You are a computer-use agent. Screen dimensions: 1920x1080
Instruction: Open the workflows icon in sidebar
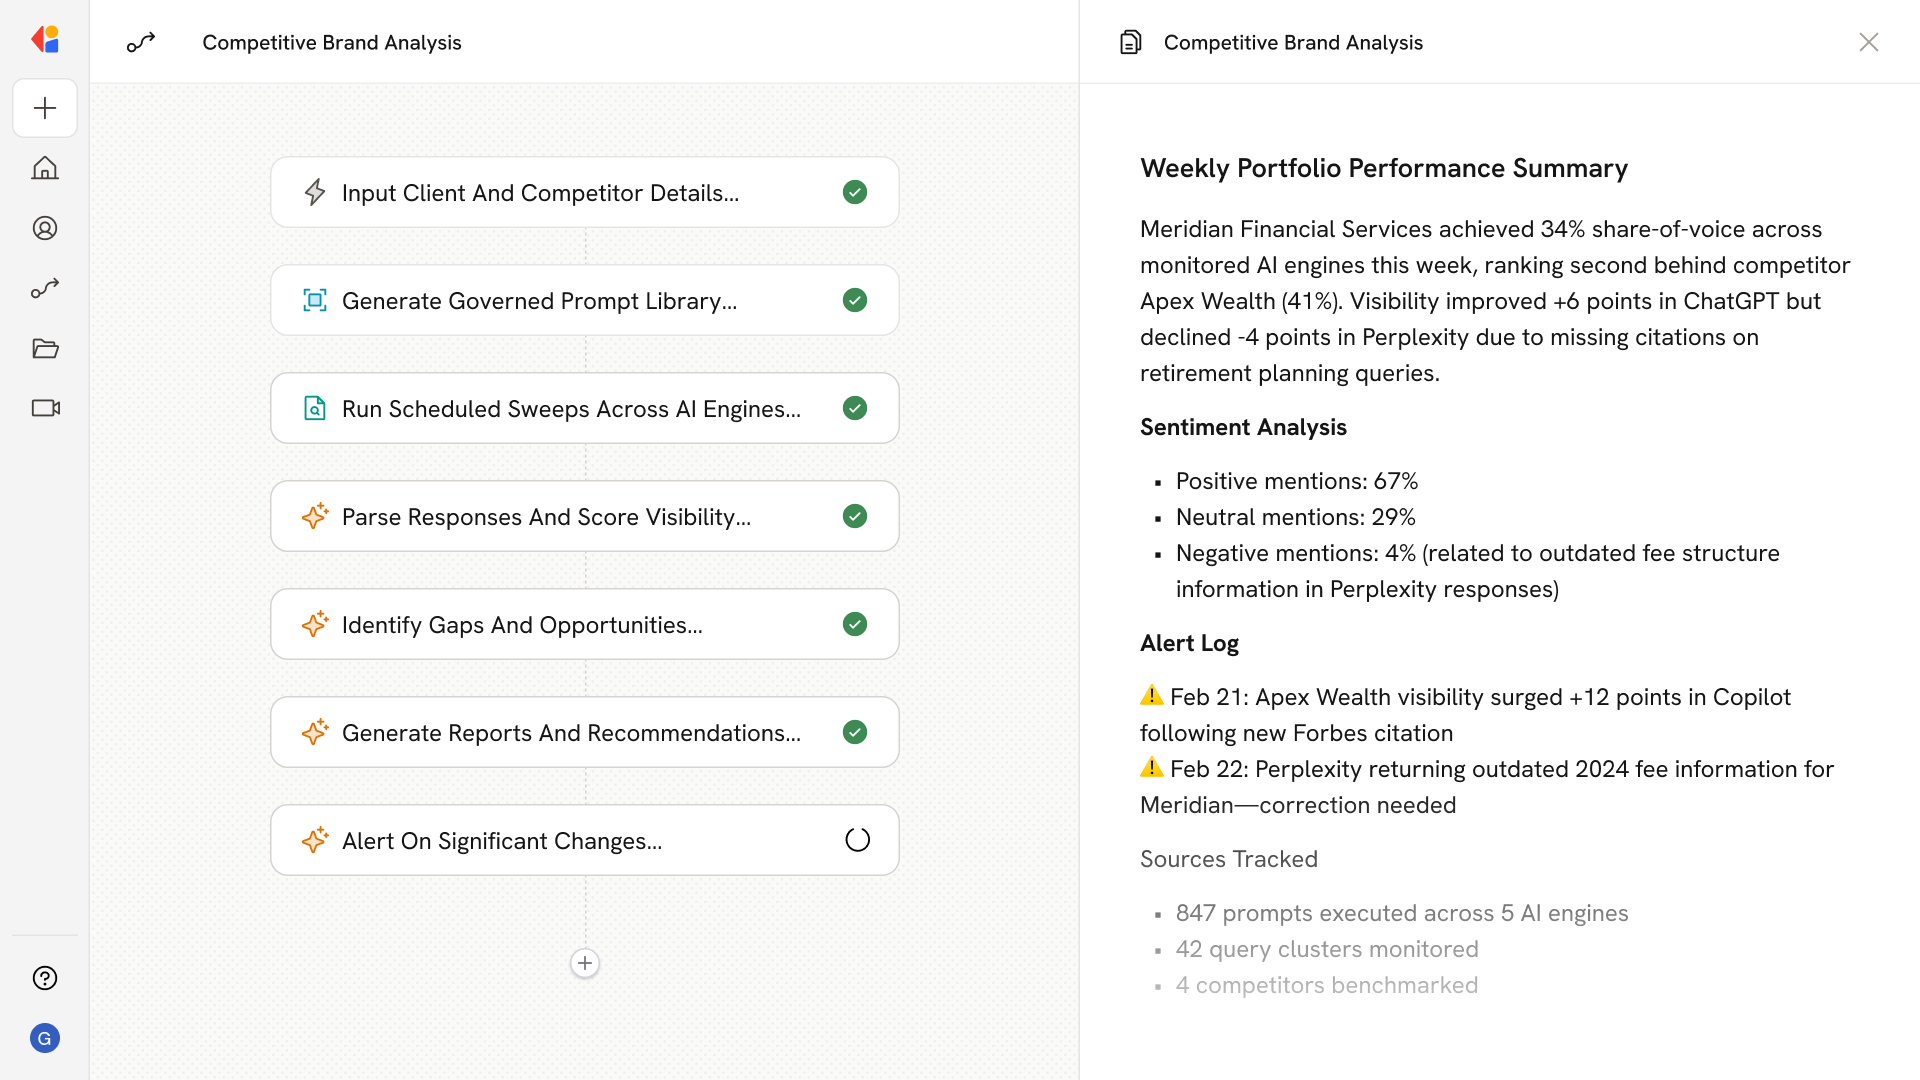point(45,288)
